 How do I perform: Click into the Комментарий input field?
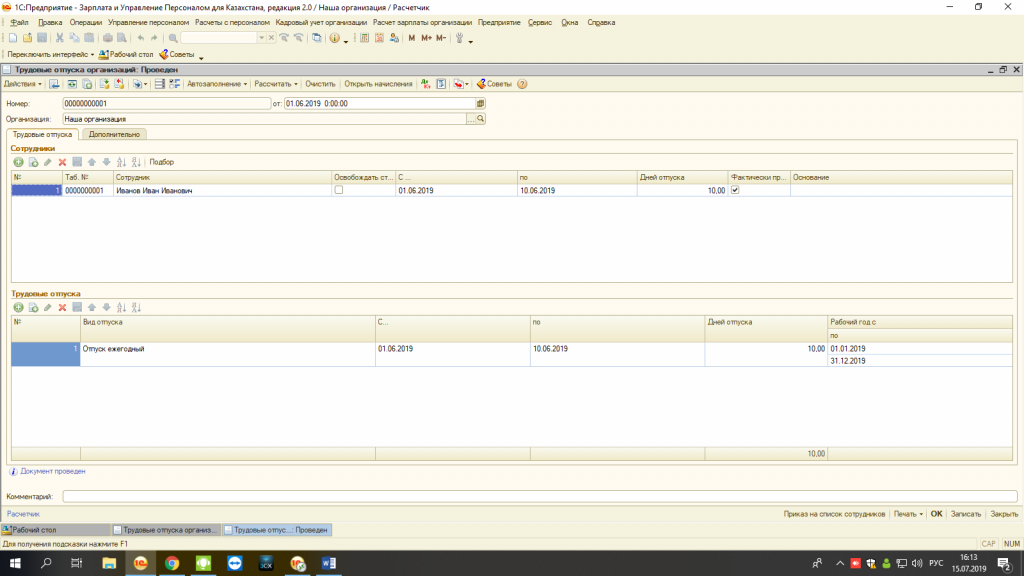point(540,496)
